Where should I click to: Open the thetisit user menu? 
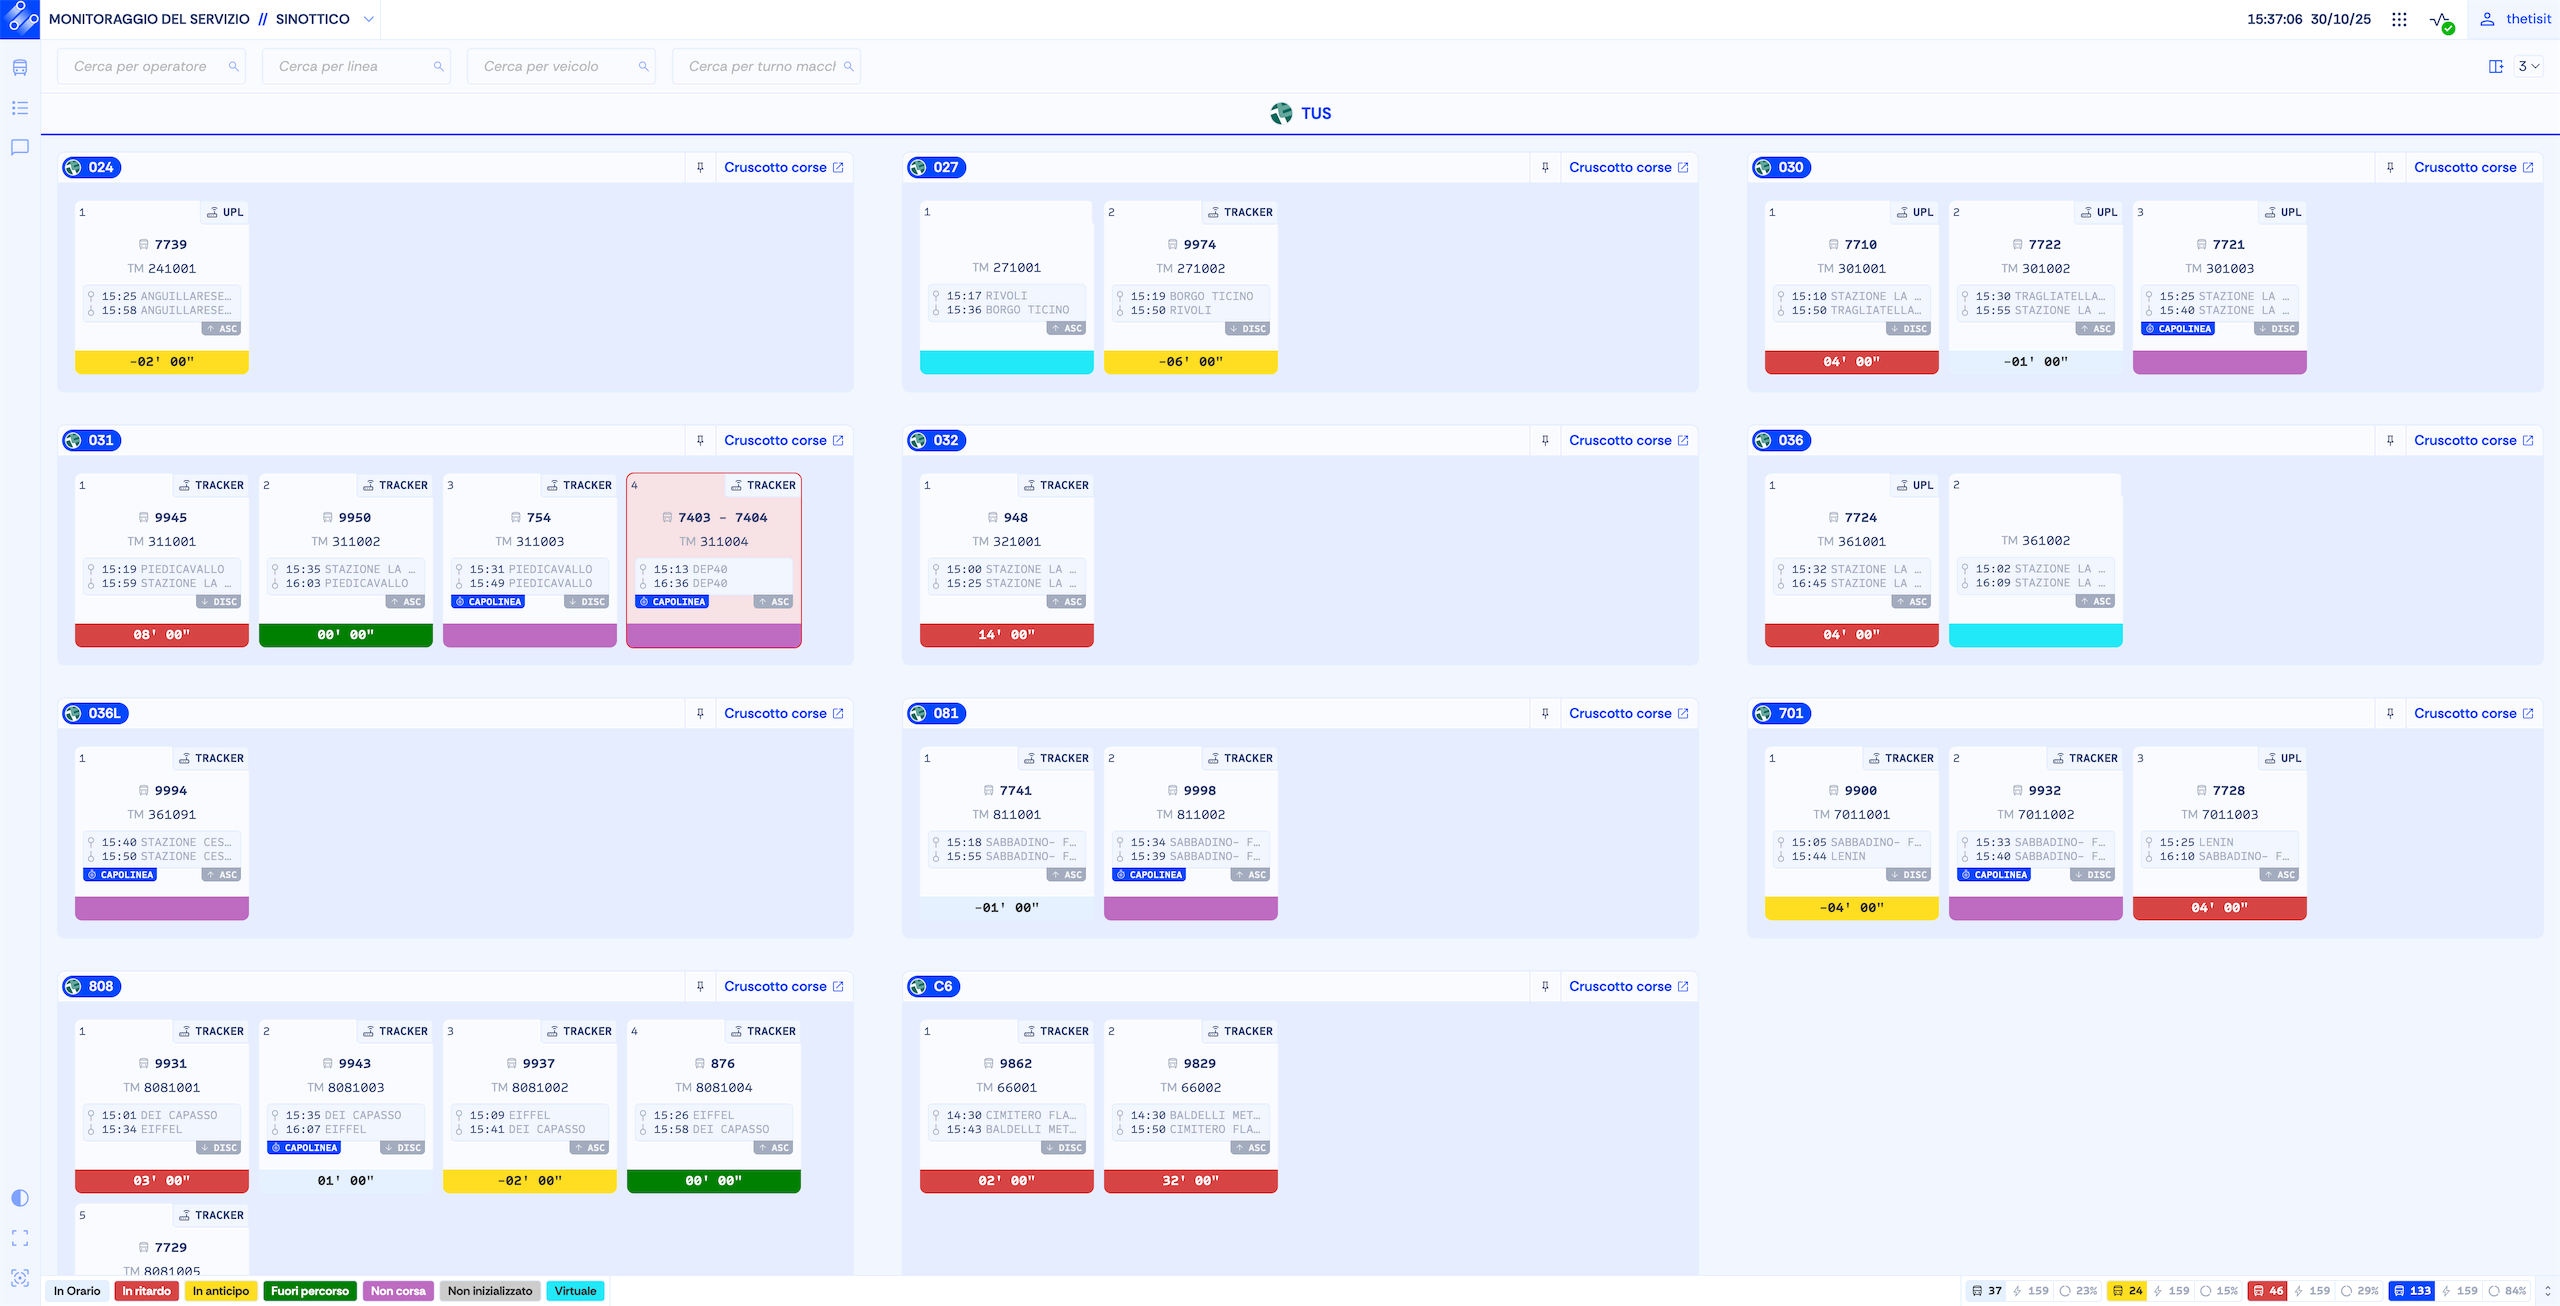(2515, 19)
